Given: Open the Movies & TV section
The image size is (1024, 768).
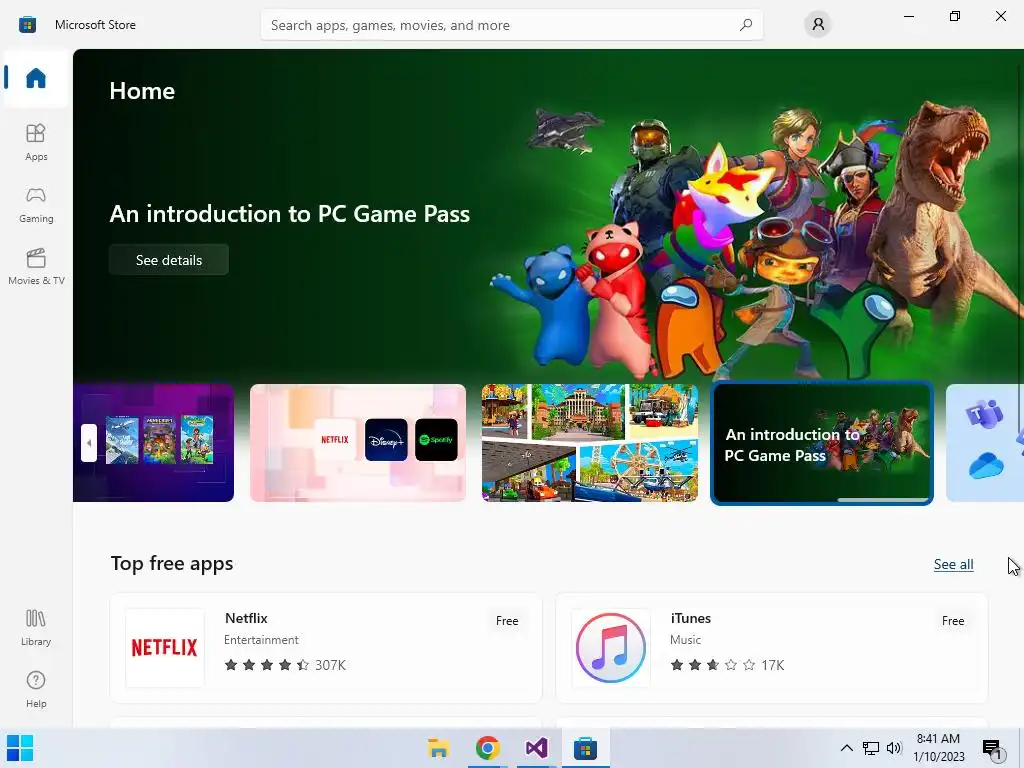Looking at the screenshot, I should [x=36, y=266].
